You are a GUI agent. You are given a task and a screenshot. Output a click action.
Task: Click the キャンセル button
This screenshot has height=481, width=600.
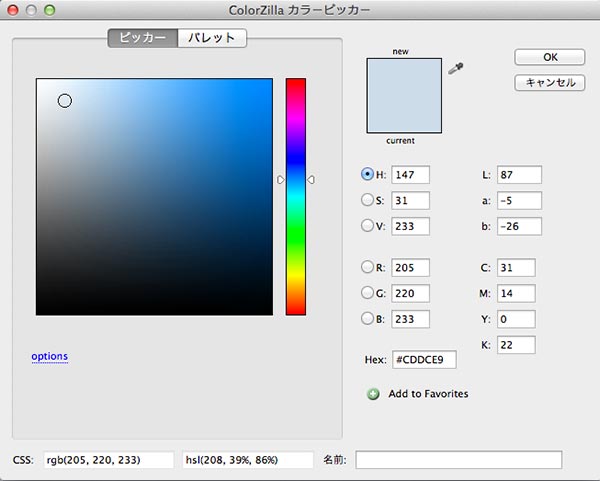(x=549, y=83)
